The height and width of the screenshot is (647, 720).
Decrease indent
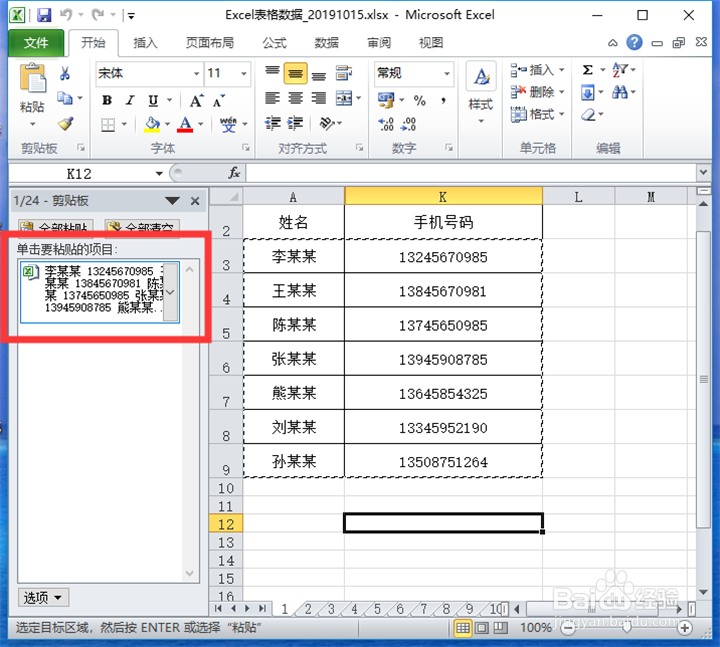272,124
